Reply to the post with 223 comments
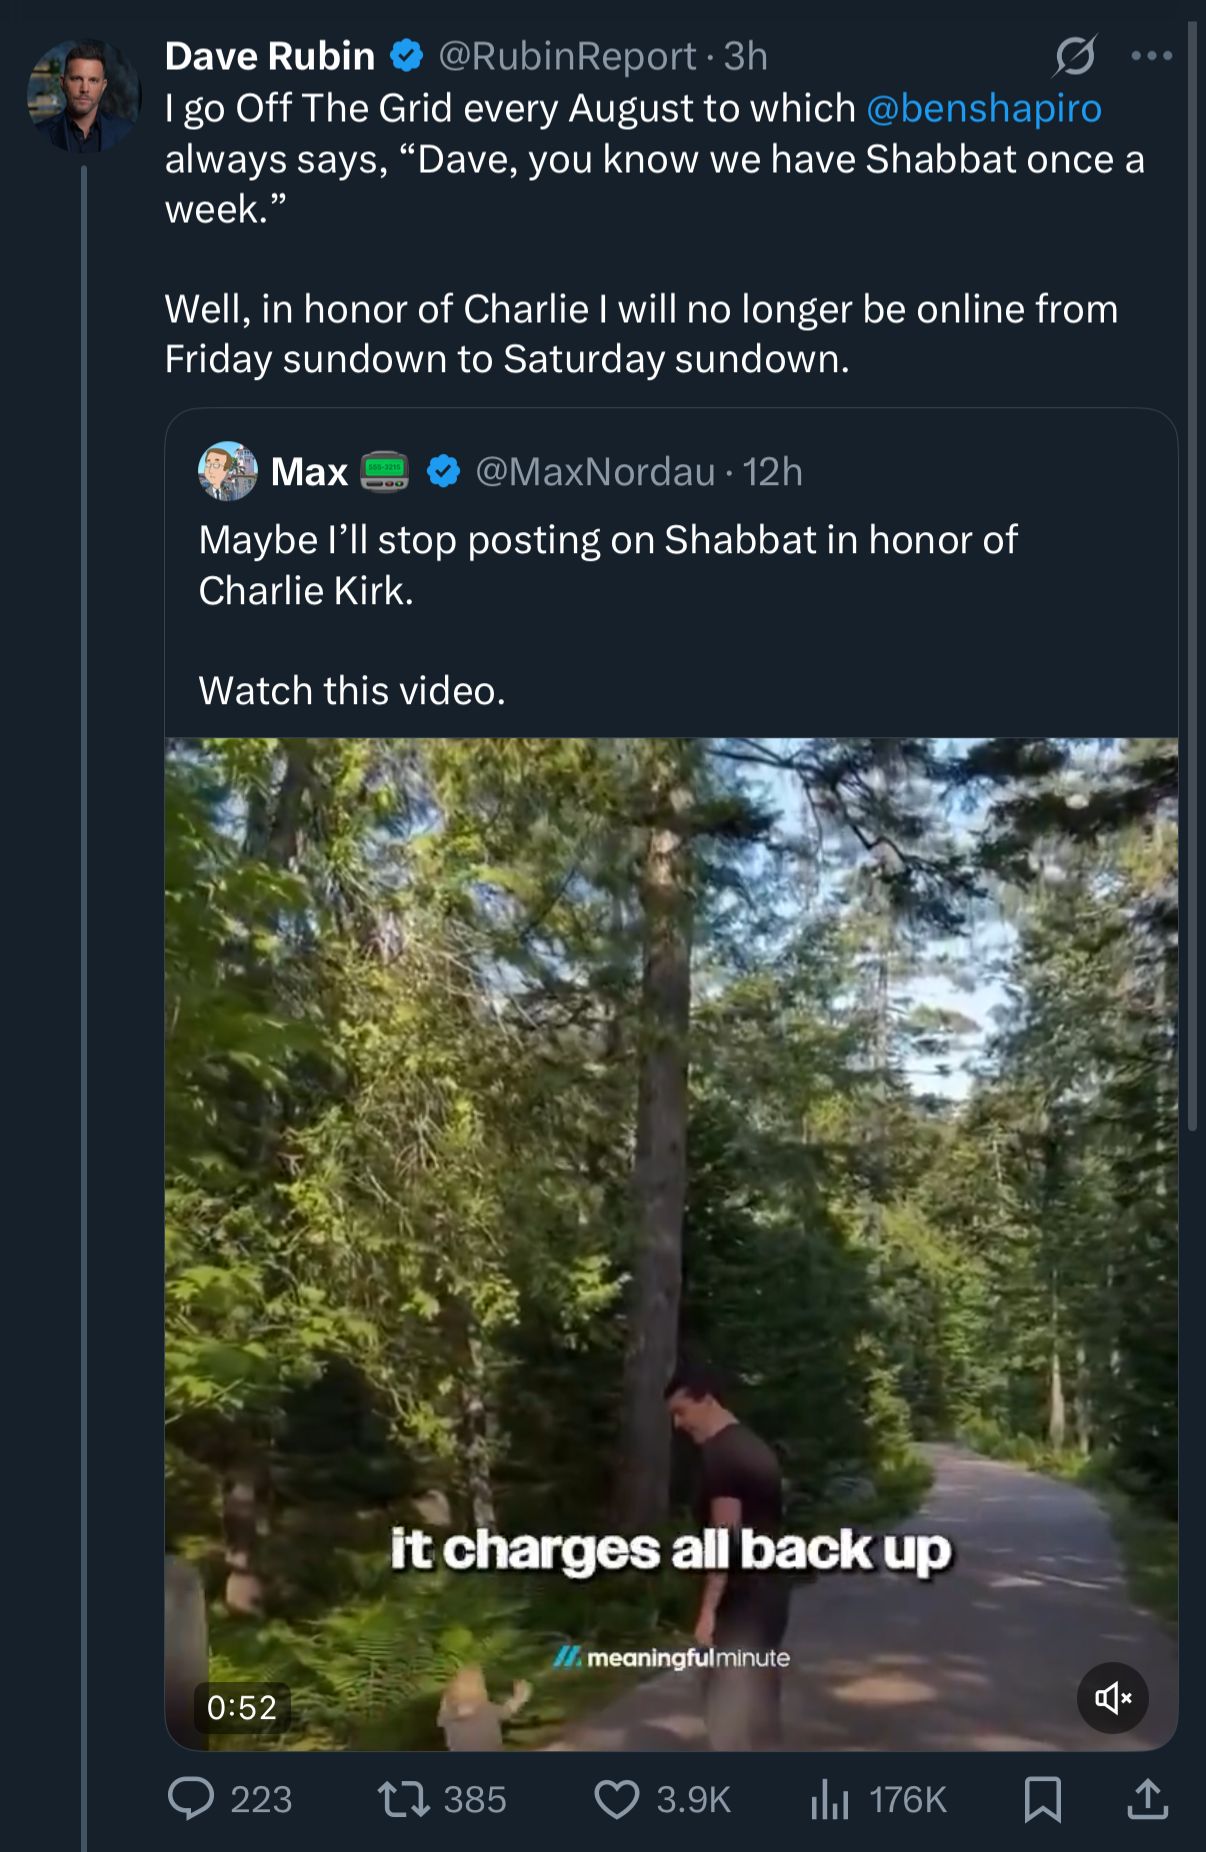The height and width of the screenshot is (1852, 1206). [191, 1799]
